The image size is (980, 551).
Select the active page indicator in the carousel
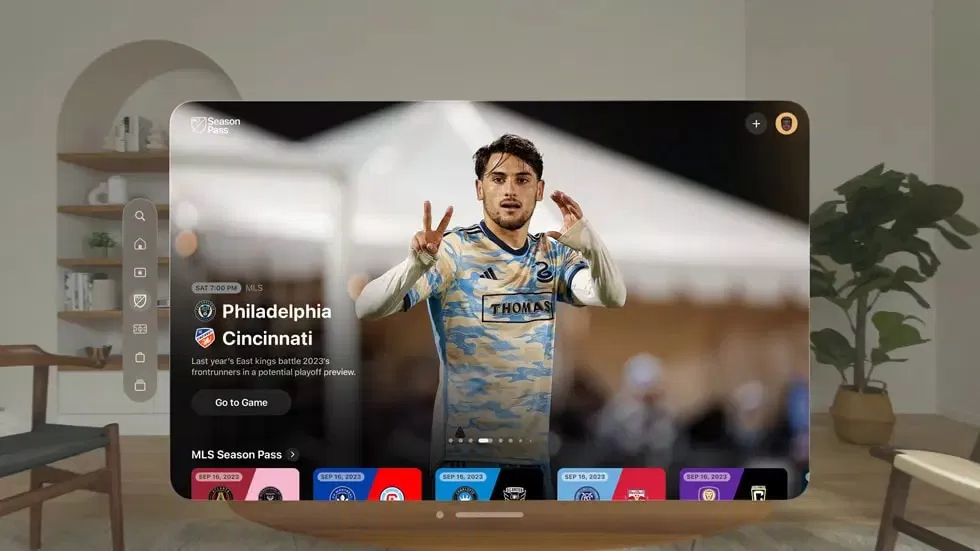[484, 440]
